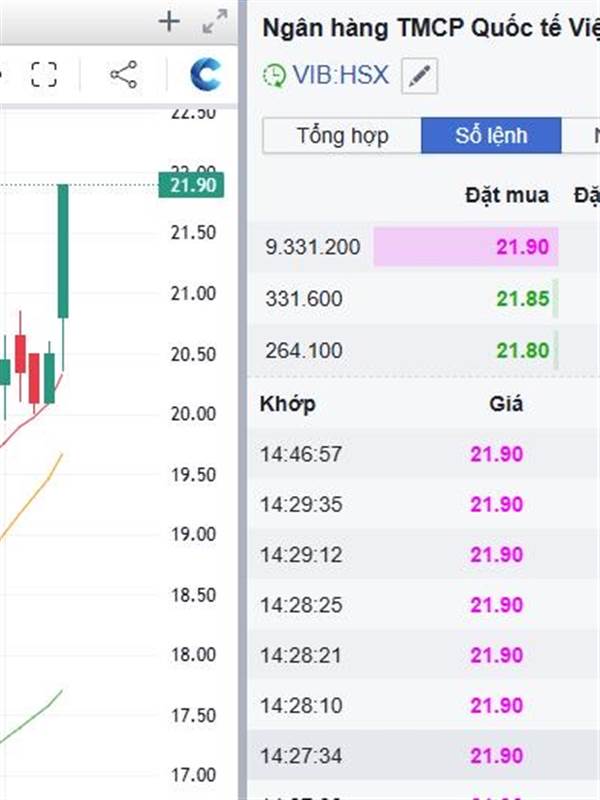Click the Giá column header
The height and width of the screenshot is (800, 600).
pos(506,404)
